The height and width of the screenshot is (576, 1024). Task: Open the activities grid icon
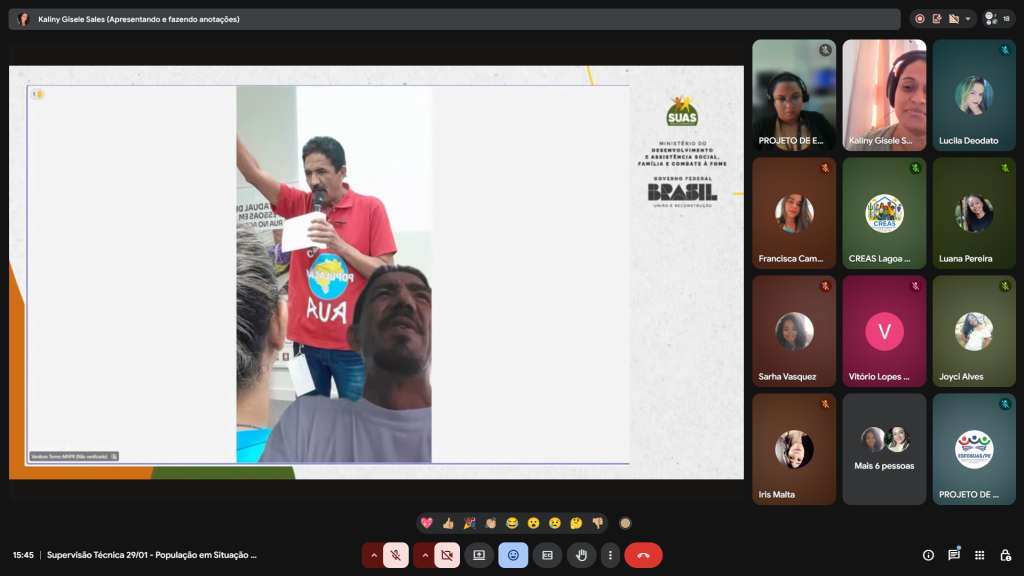[980, 555]
